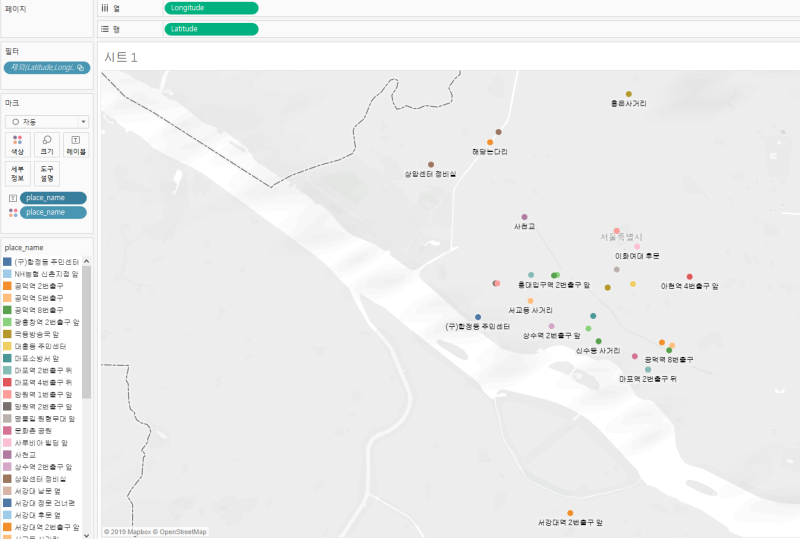This screenshot has width=800, height=539.
Task: Select 명물길 원형무대 앞 in the legend
Action: coord(45,419)
